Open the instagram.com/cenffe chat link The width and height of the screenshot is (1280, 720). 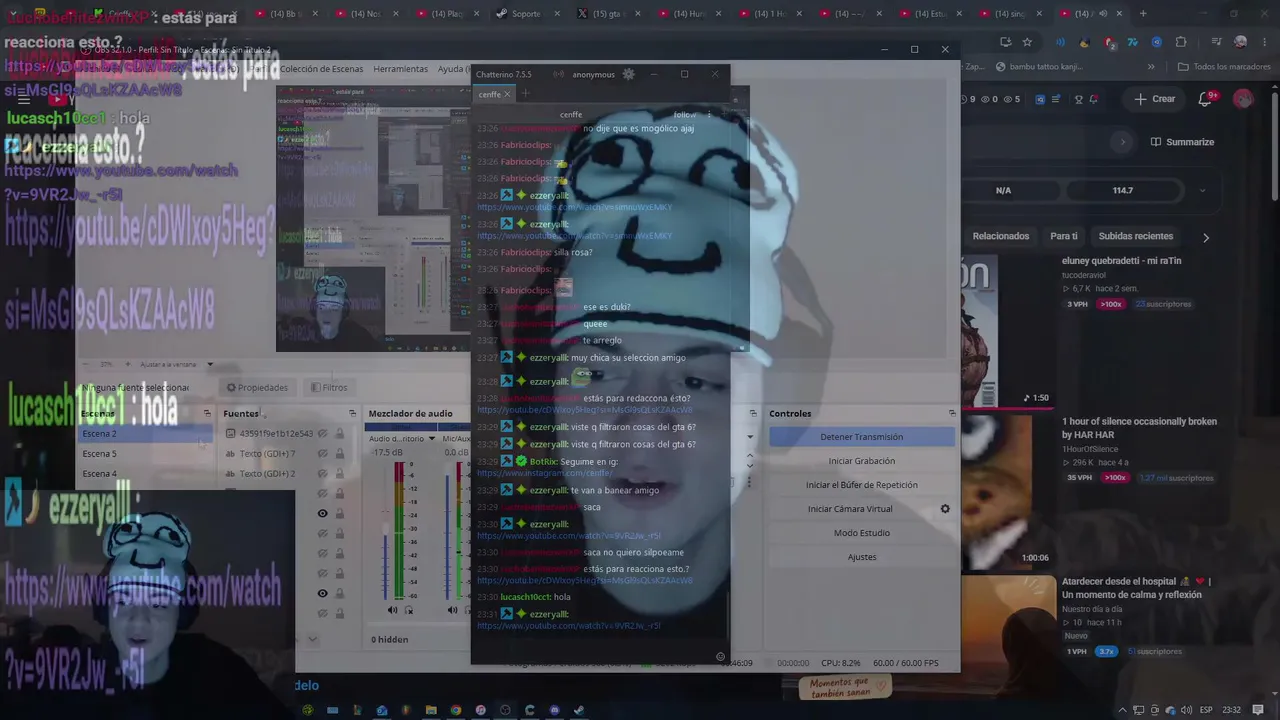point(544,473)
